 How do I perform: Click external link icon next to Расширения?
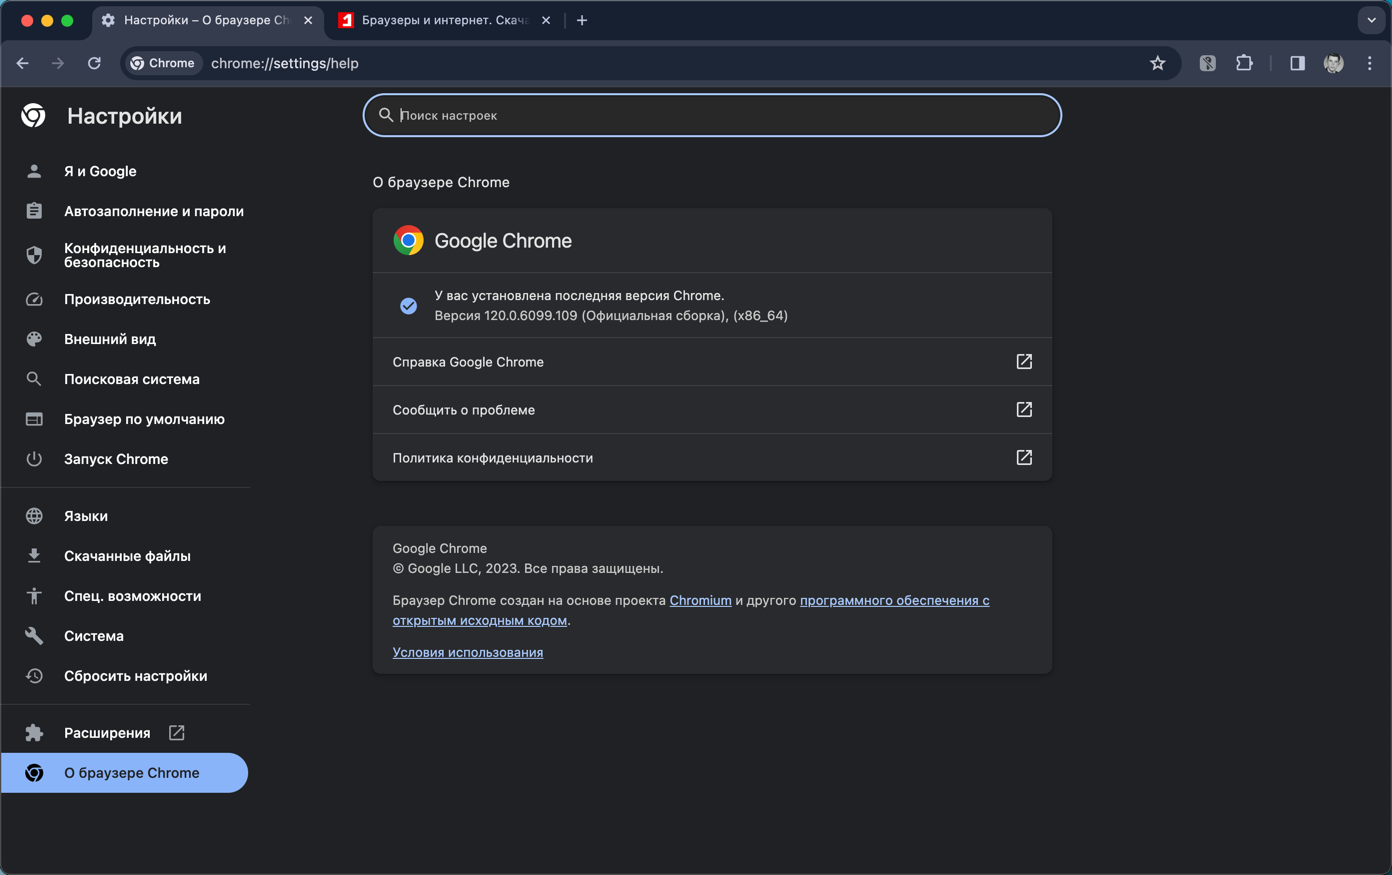(177, 733)
